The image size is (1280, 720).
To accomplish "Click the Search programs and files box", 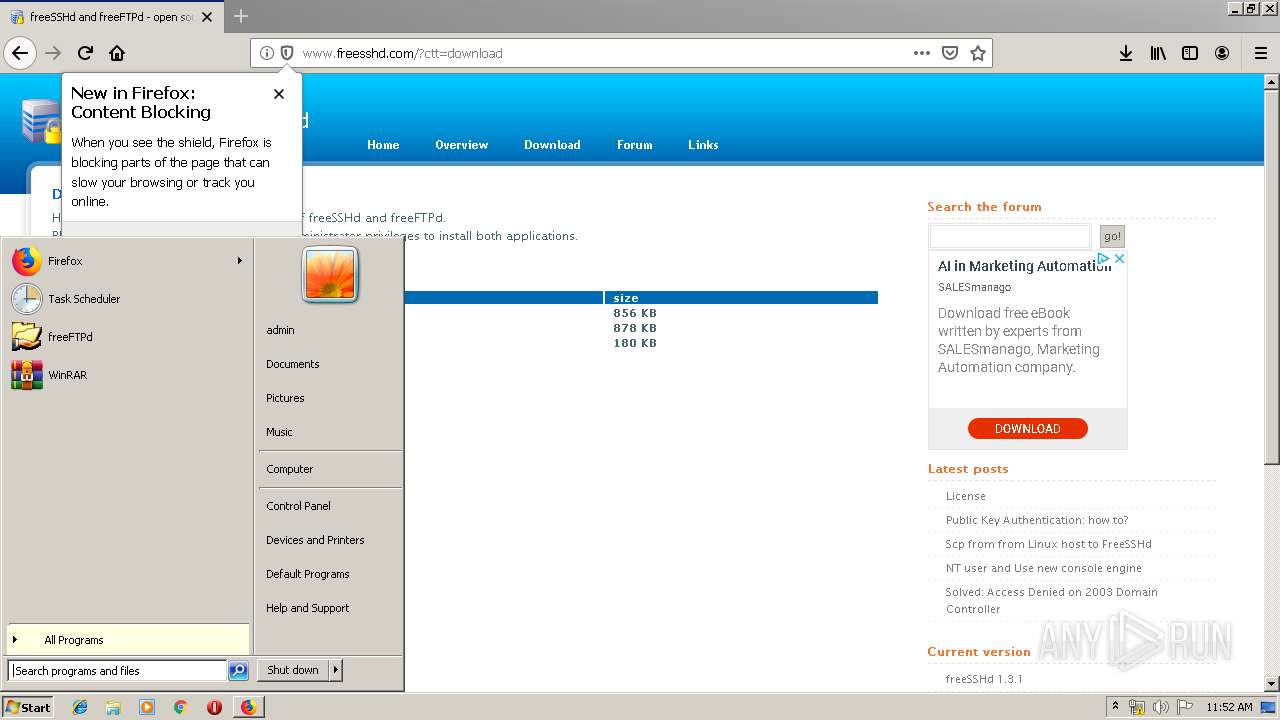I will click(117, 671).
